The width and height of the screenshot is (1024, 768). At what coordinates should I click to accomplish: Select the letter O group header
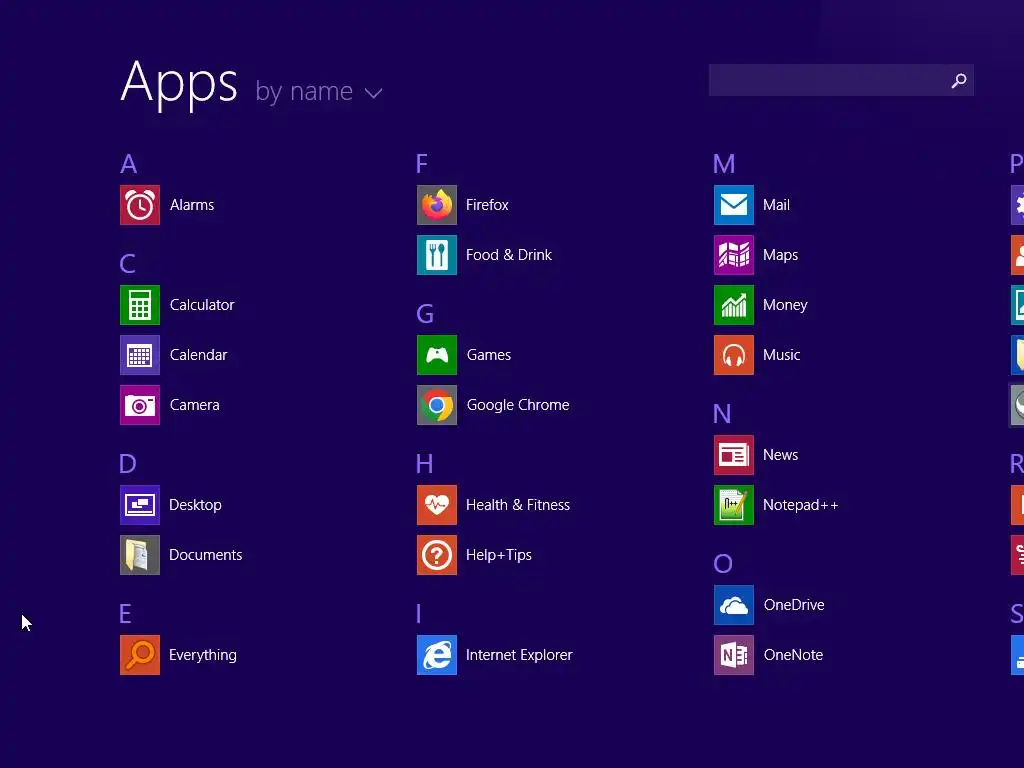coord(723,564)
